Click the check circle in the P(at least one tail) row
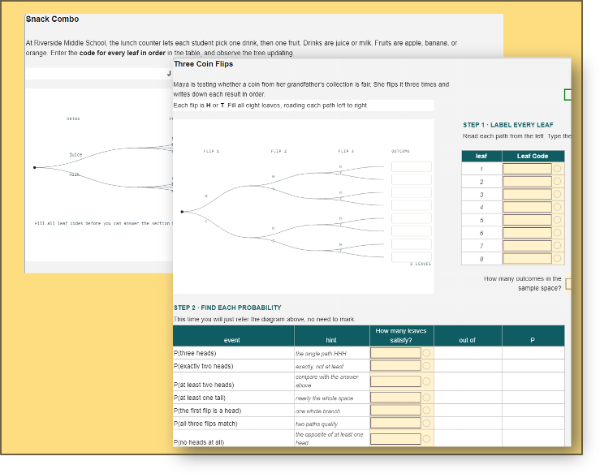The height and width of the screenshot is (475, 600). click(426, 398)
